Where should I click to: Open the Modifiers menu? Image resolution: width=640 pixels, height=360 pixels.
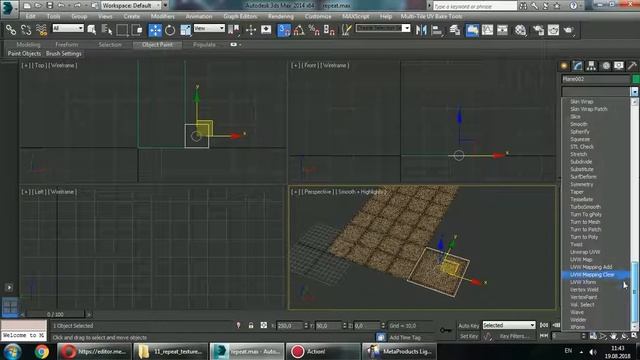162,16
